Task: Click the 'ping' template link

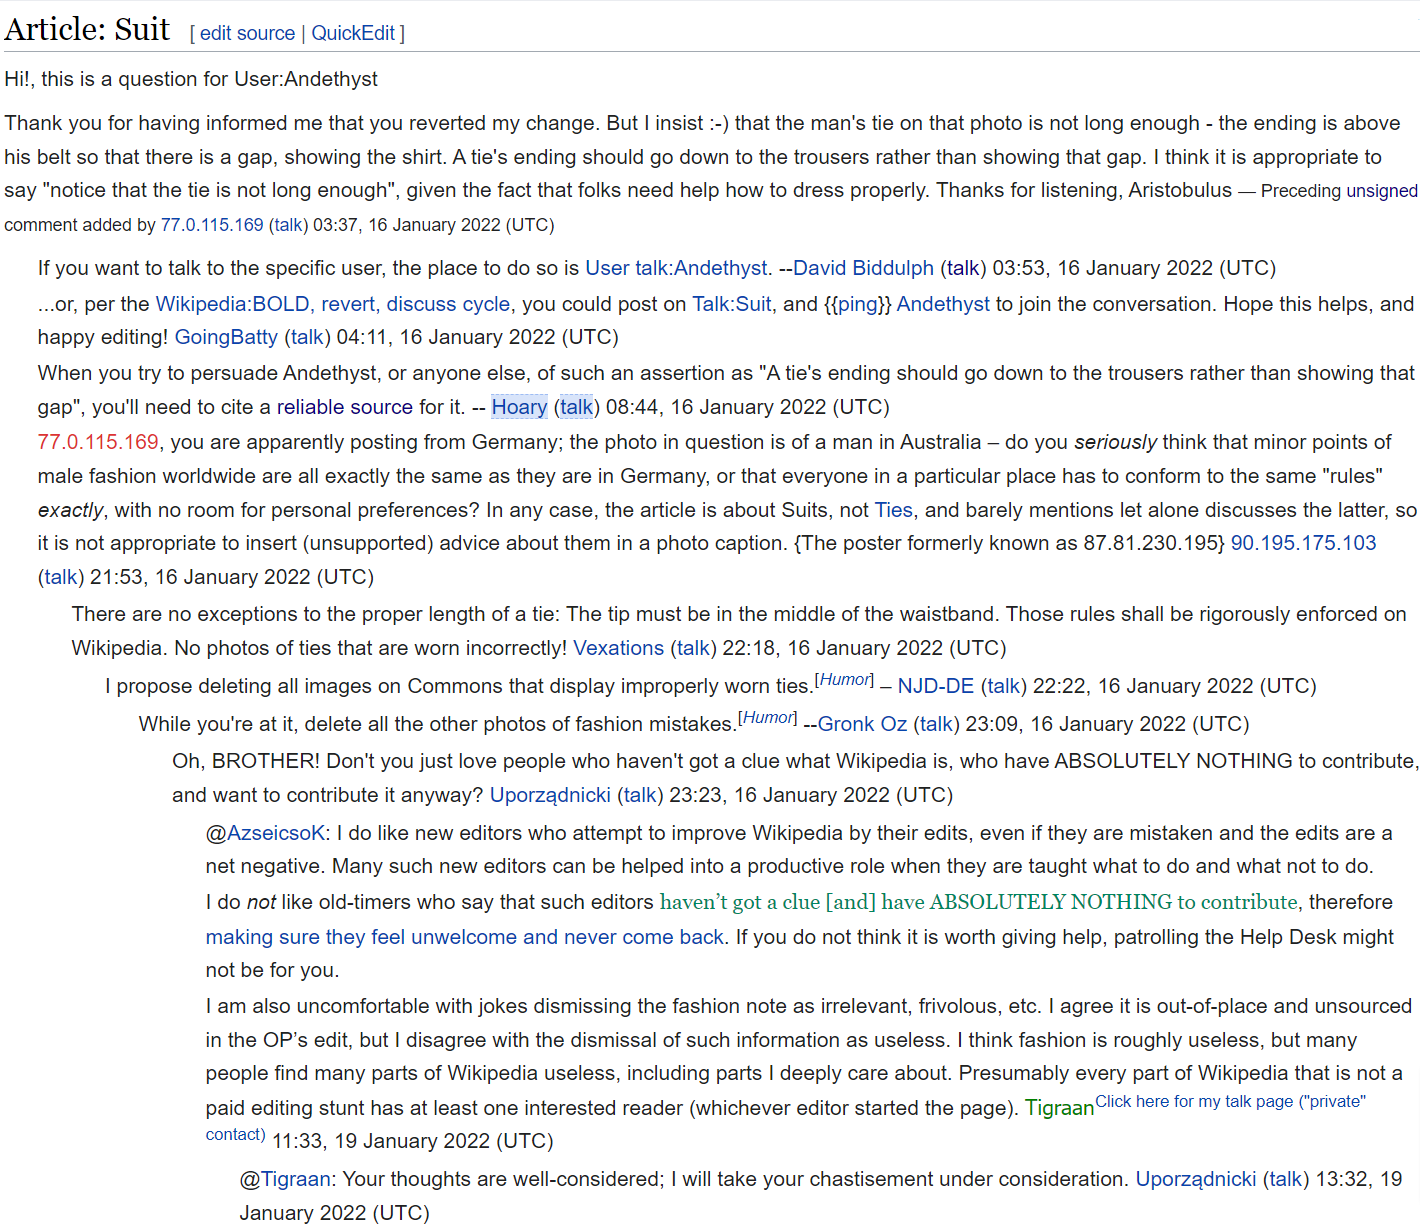Action: 857,304
